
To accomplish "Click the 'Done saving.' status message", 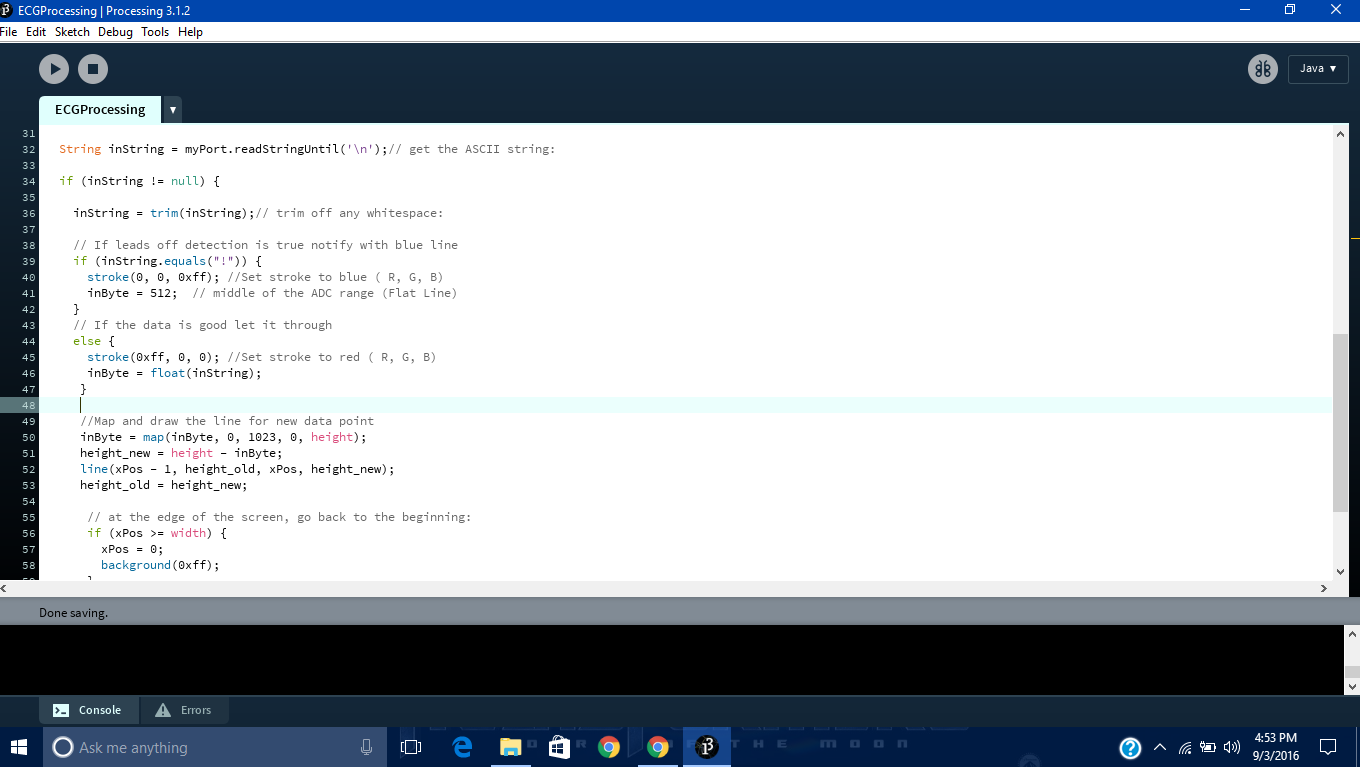I will click(x=73, y=613).
